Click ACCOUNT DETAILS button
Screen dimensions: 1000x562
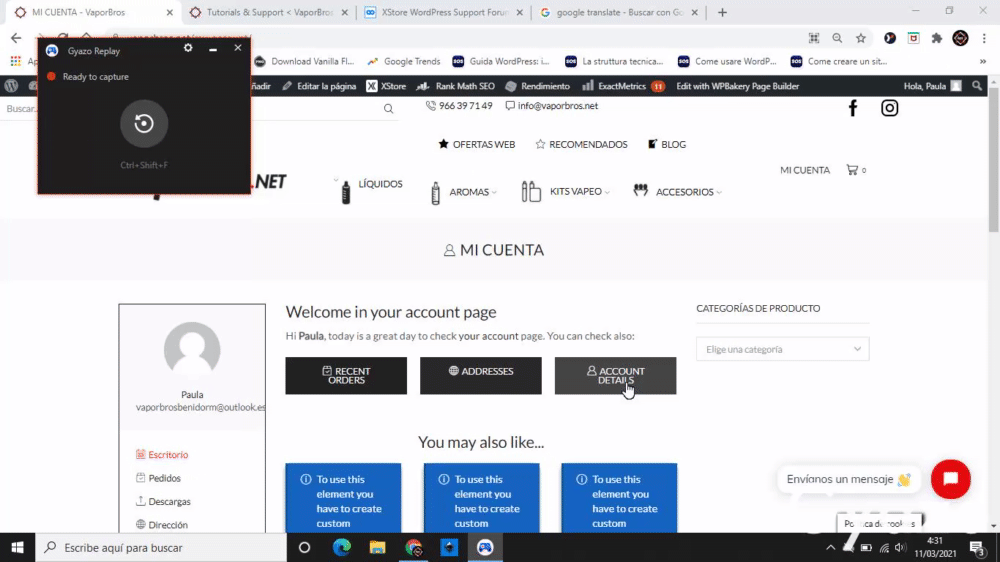pos(615,376)
